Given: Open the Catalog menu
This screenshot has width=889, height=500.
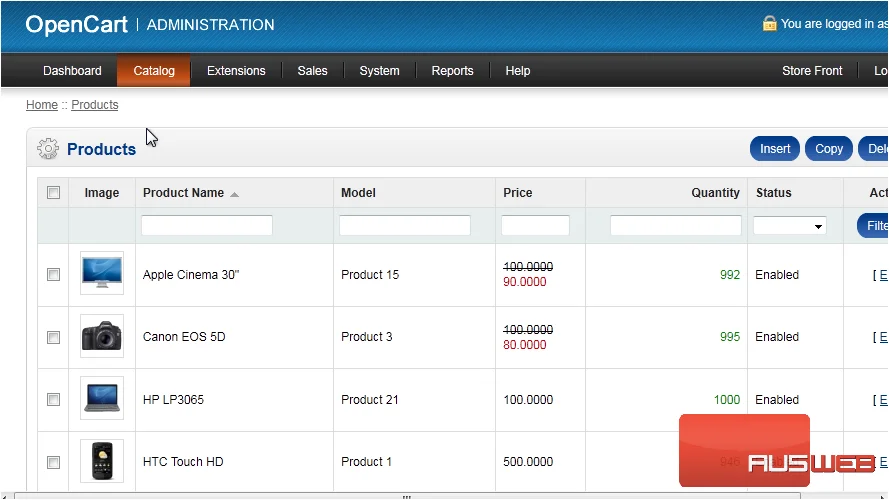Looking at the screenshot, I should 154,71.
